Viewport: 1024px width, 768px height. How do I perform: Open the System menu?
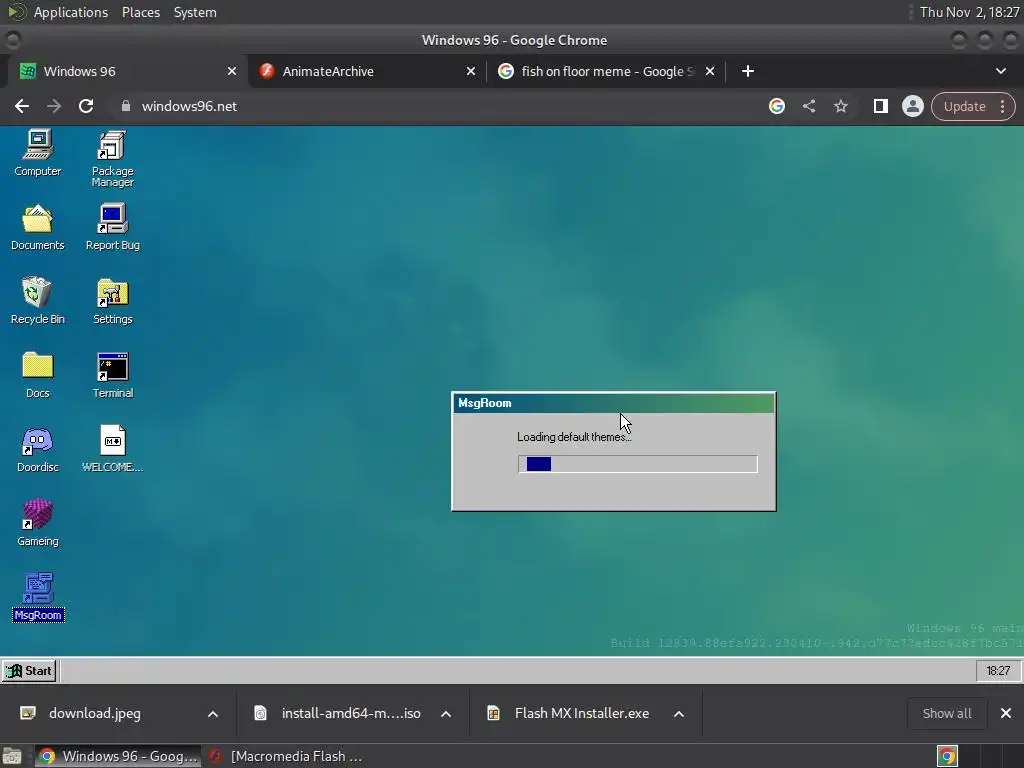click(x=195, y=12)
